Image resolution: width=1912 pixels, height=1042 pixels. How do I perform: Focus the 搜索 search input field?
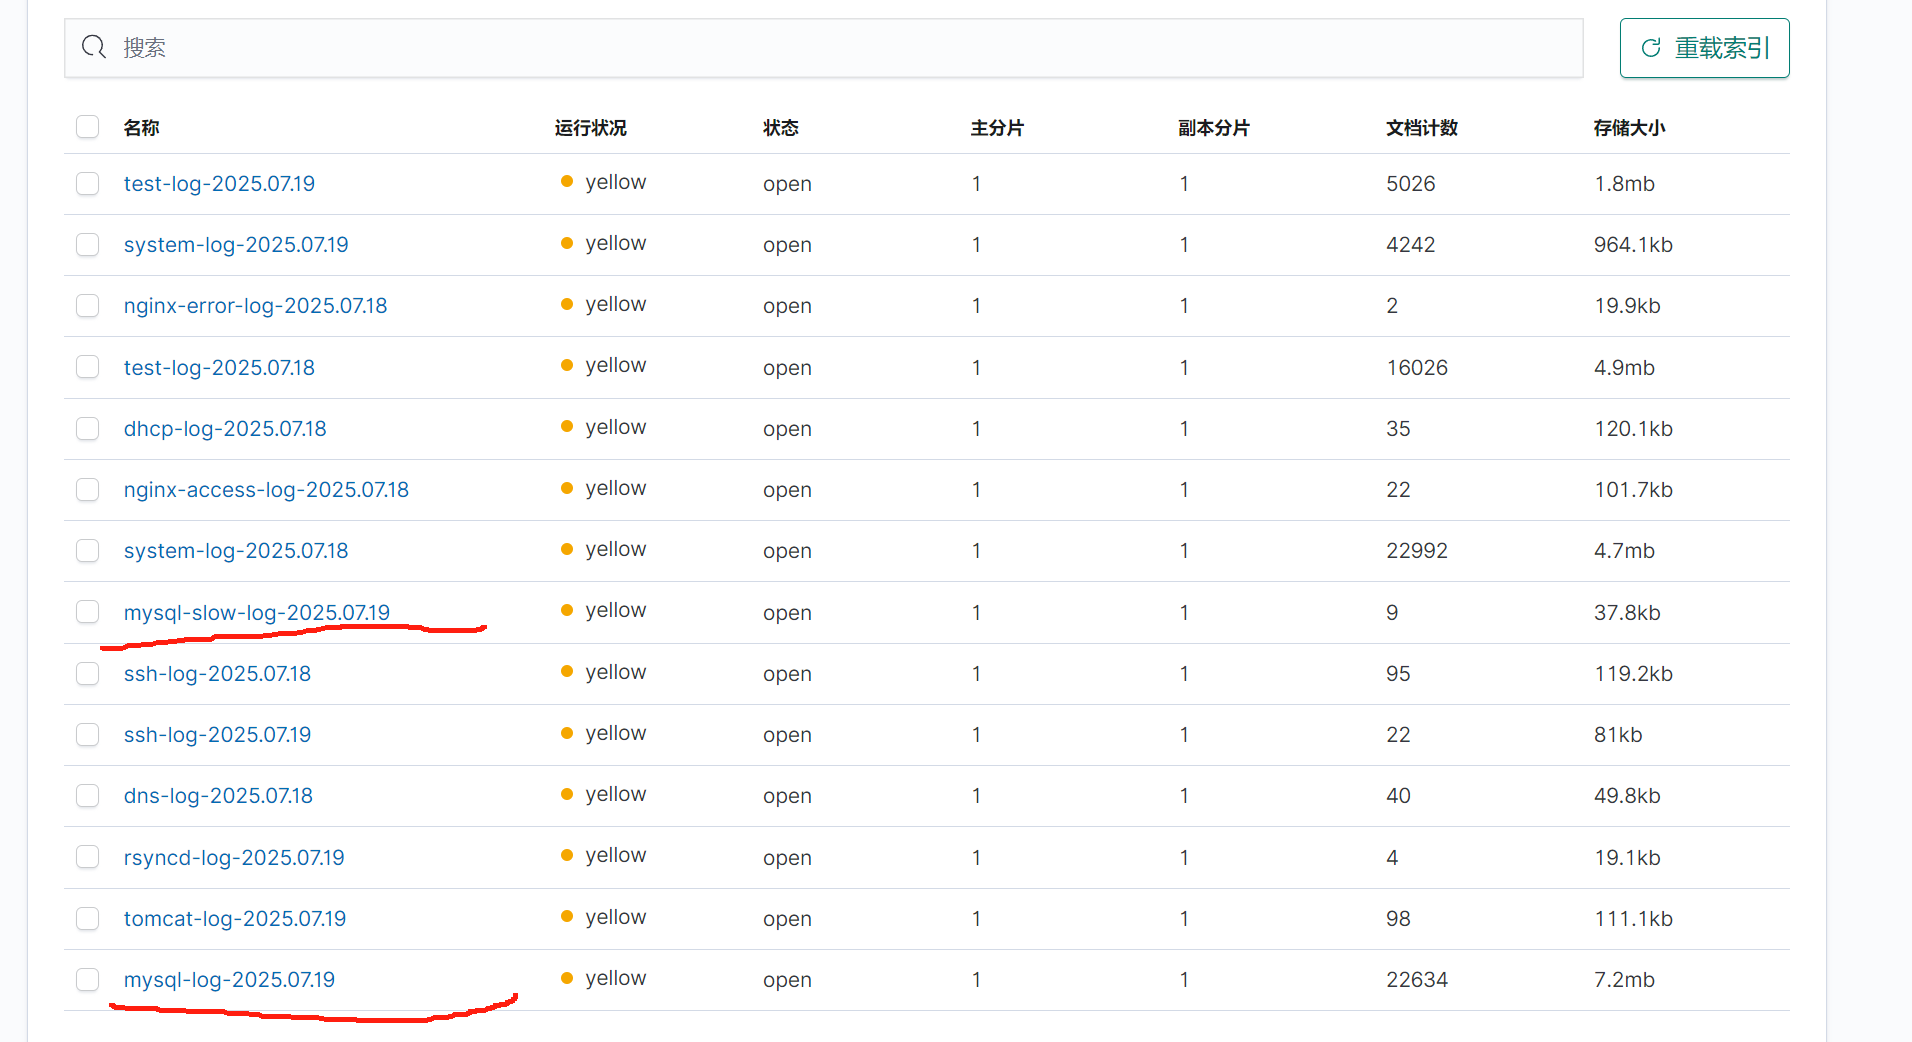tap(824, 48)
